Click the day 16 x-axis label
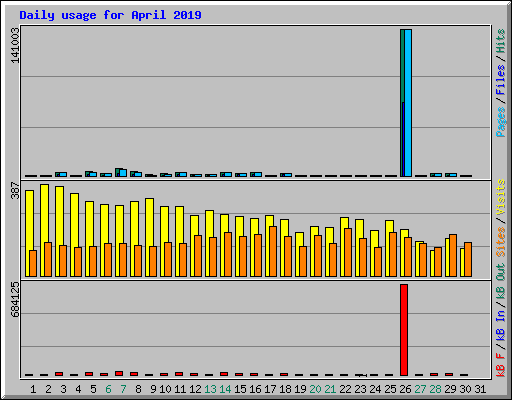 point(255,389)
